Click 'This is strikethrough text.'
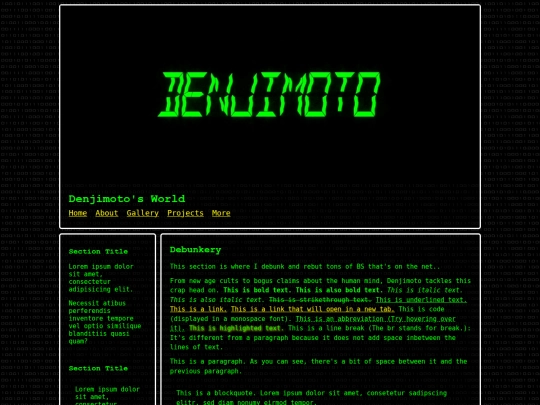 click(320, 300)
